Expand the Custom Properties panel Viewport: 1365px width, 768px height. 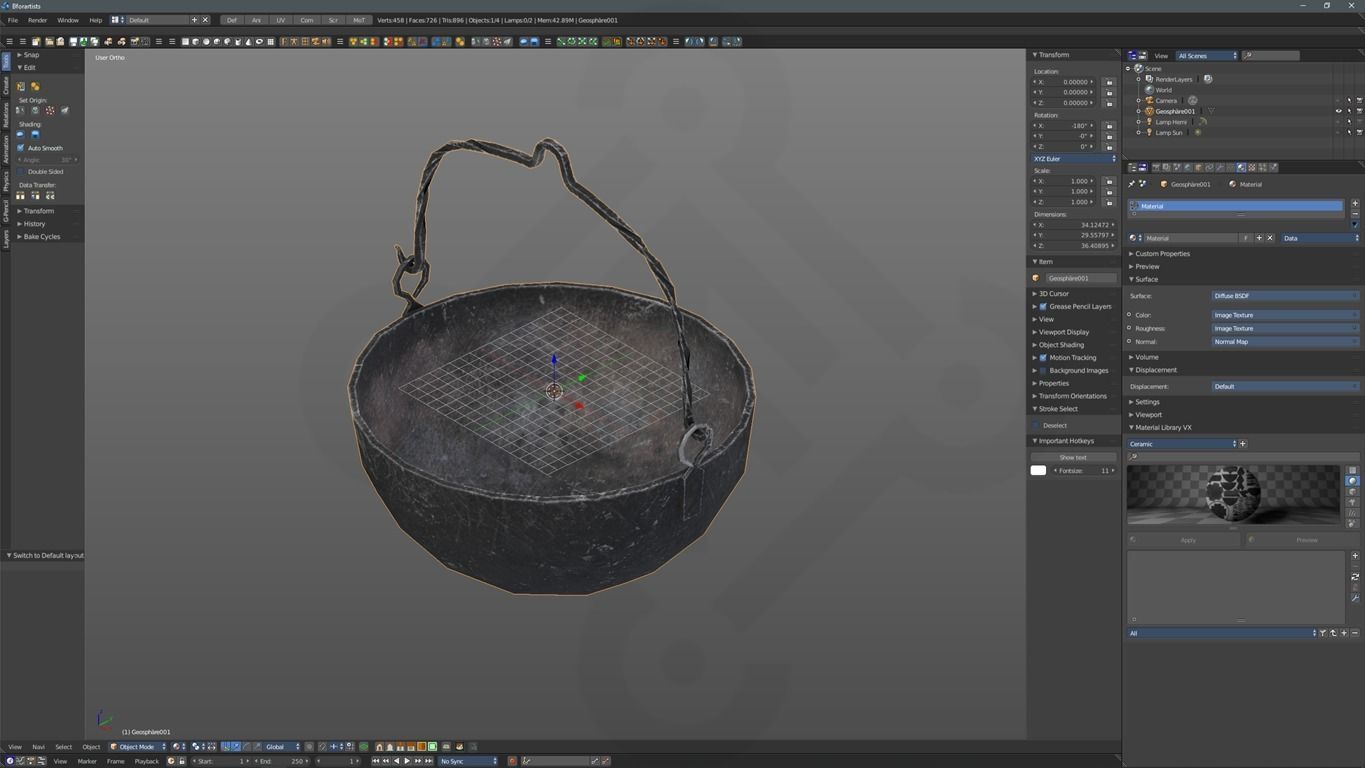(1162, 254)
